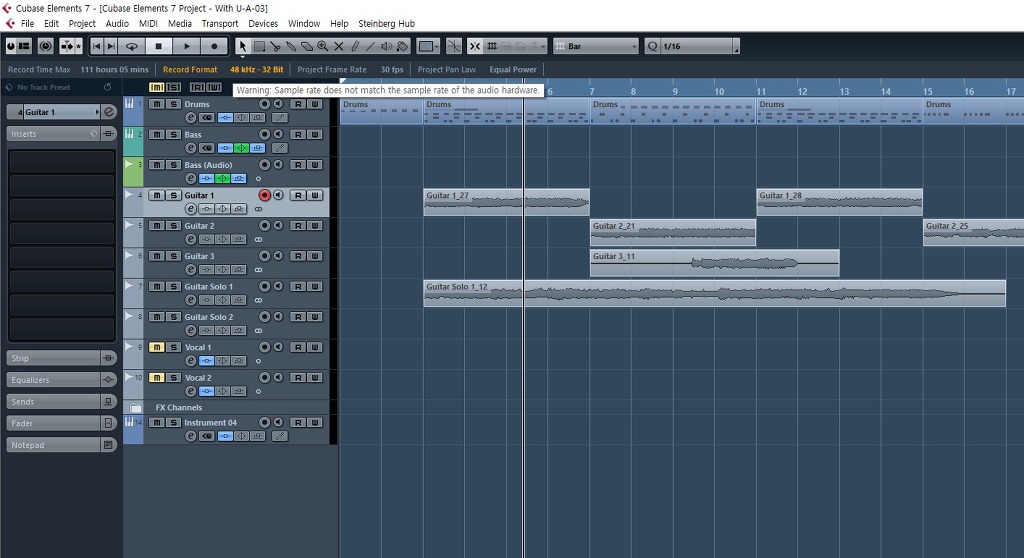Select the Draw pencil tool
The image size is (1024, 558).
[355, 46]
